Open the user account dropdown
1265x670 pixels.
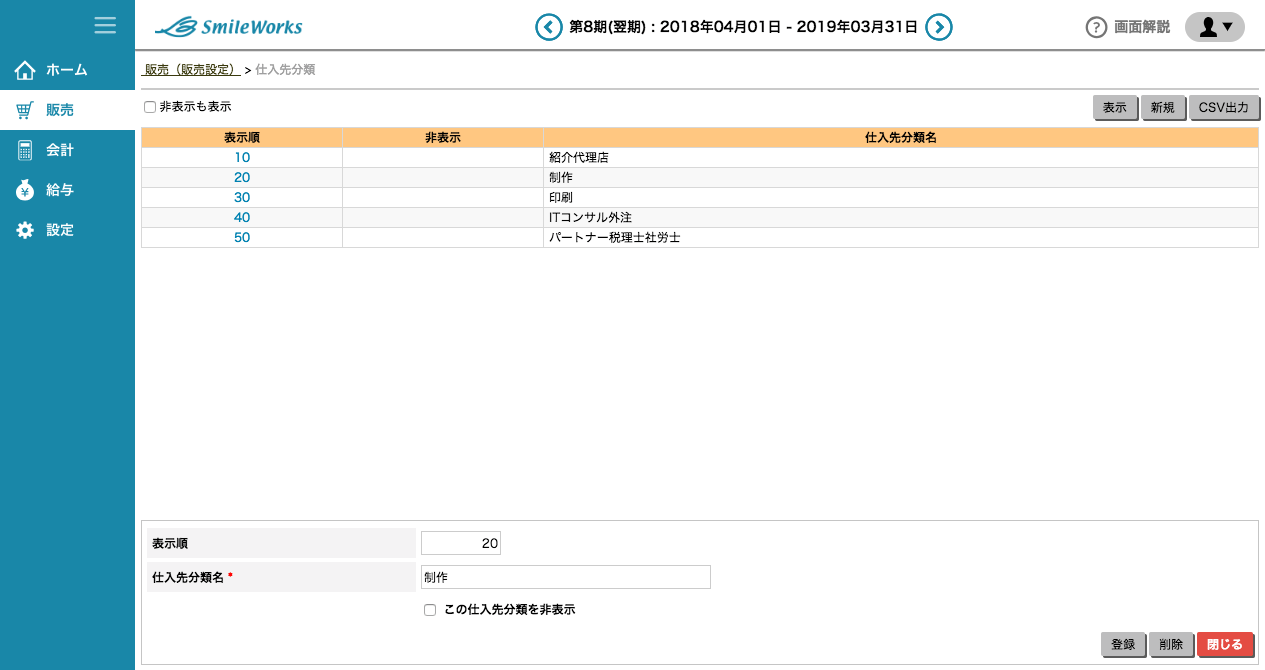(1215, 27)
